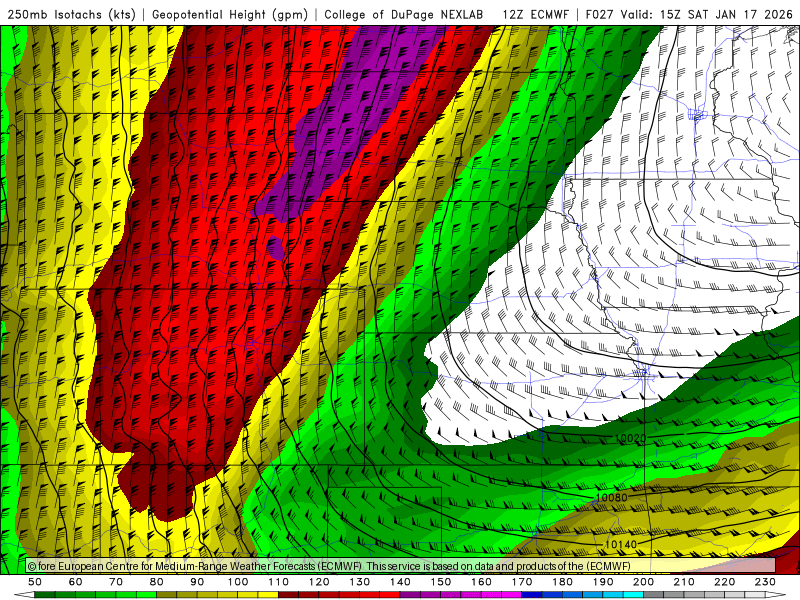The width and height of the screenshot is (800, 600).
Task: Click the 200 knot scale label
Action: [643, 582]
